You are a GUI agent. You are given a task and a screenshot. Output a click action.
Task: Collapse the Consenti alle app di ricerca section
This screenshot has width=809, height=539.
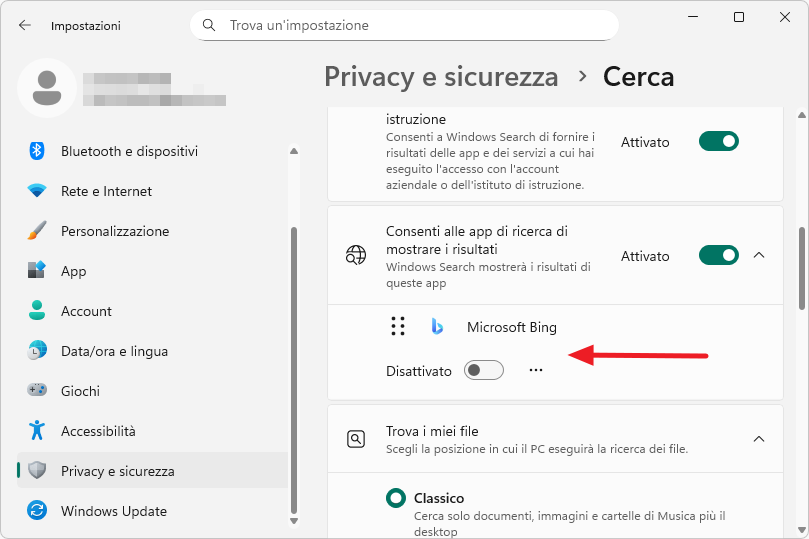[758, 255]
